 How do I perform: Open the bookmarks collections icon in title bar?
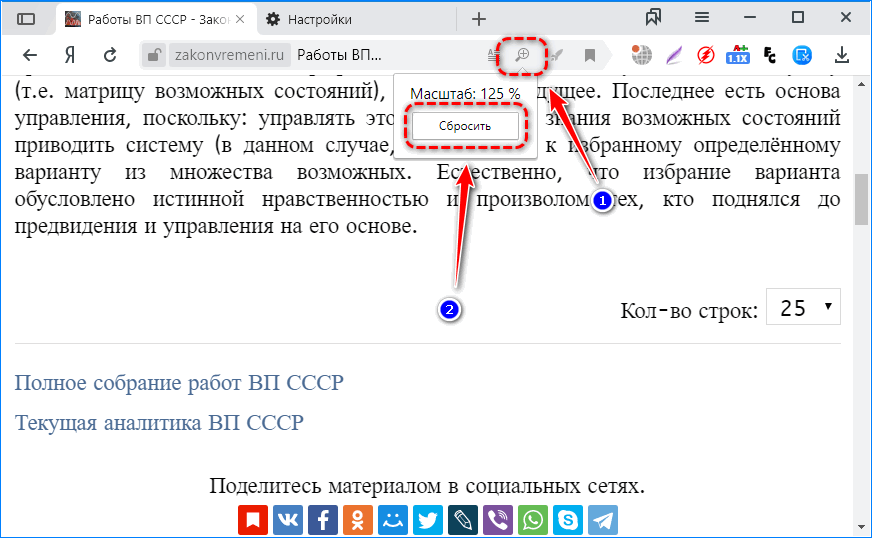pyautogui.click(x=653, y=18)
